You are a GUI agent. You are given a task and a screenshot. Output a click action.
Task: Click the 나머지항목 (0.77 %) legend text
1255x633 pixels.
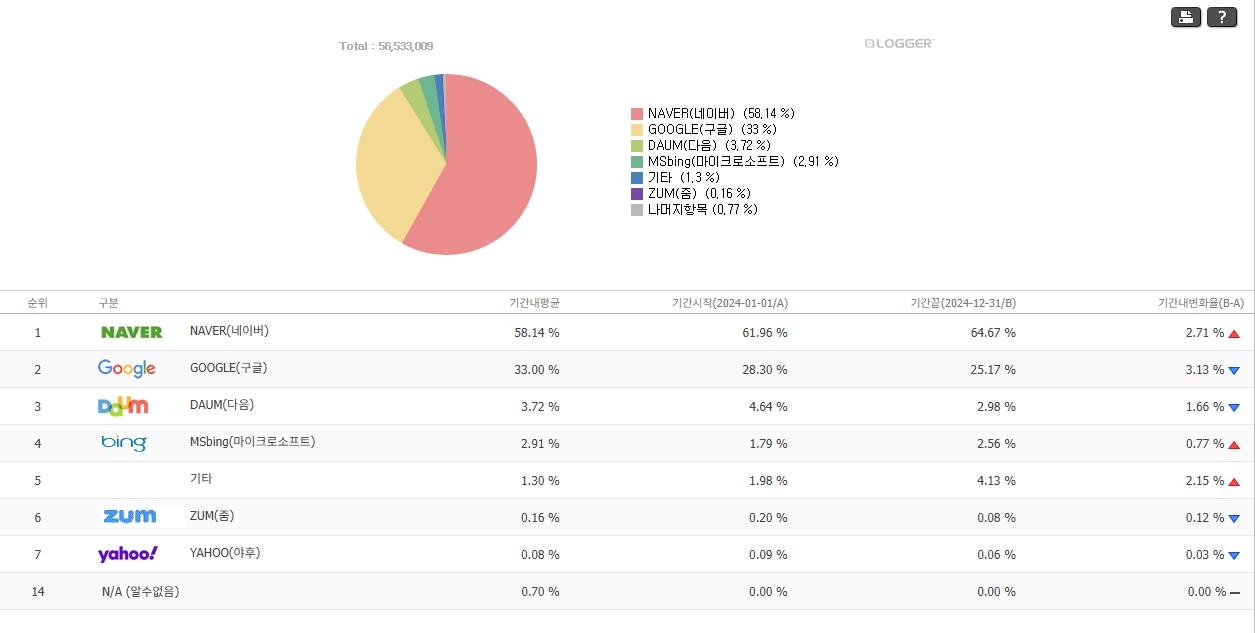click(x=703, y=210)
